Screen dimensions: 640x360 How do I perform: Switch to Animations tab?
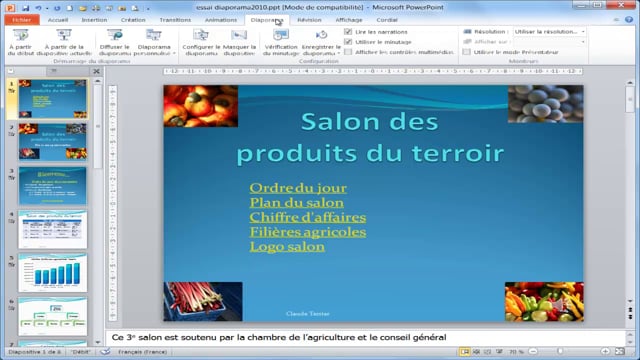coord(221,20)
